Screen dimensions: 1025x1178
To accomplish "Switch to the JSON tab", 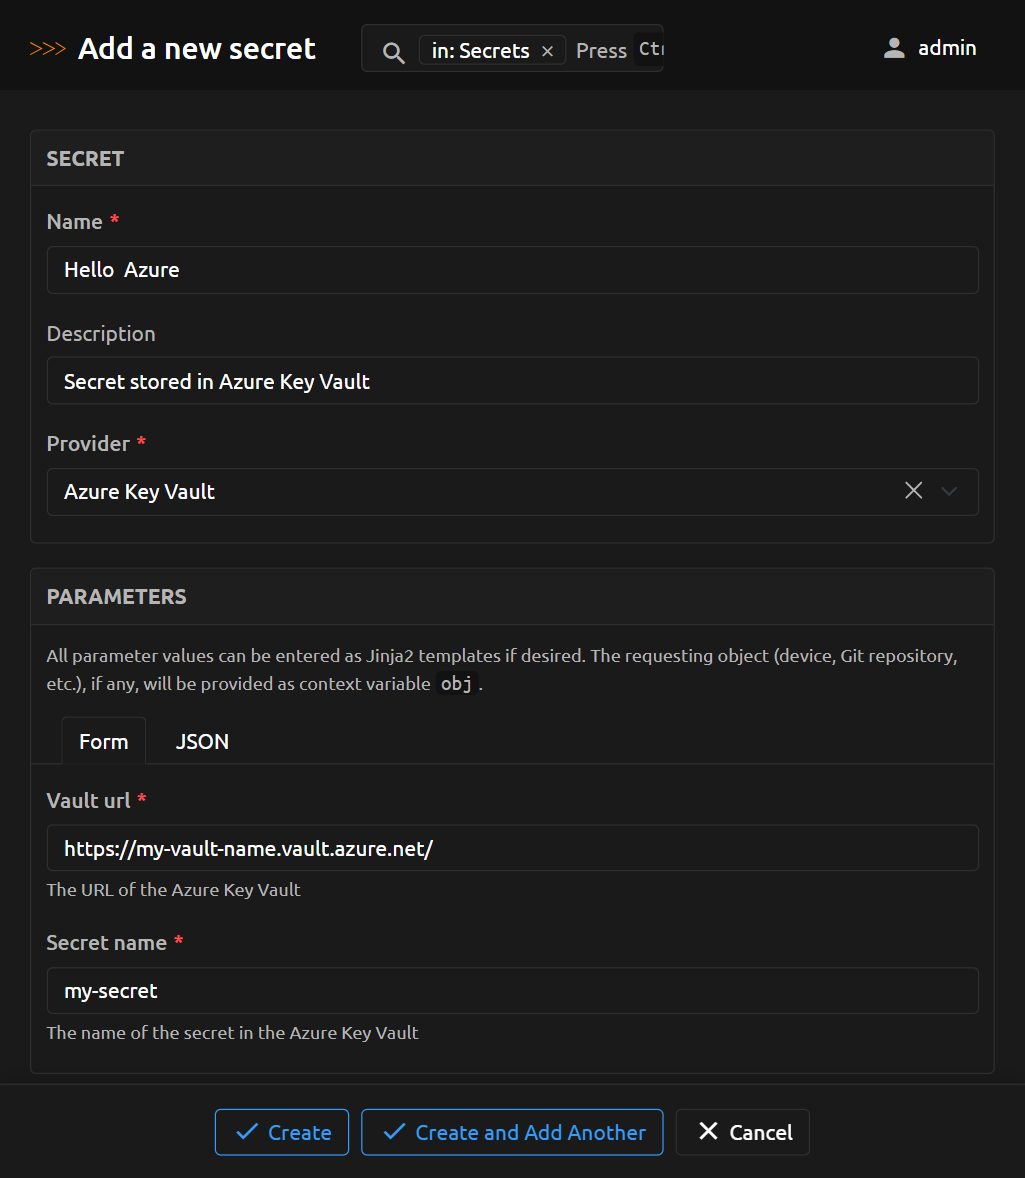I will point(202,741).
